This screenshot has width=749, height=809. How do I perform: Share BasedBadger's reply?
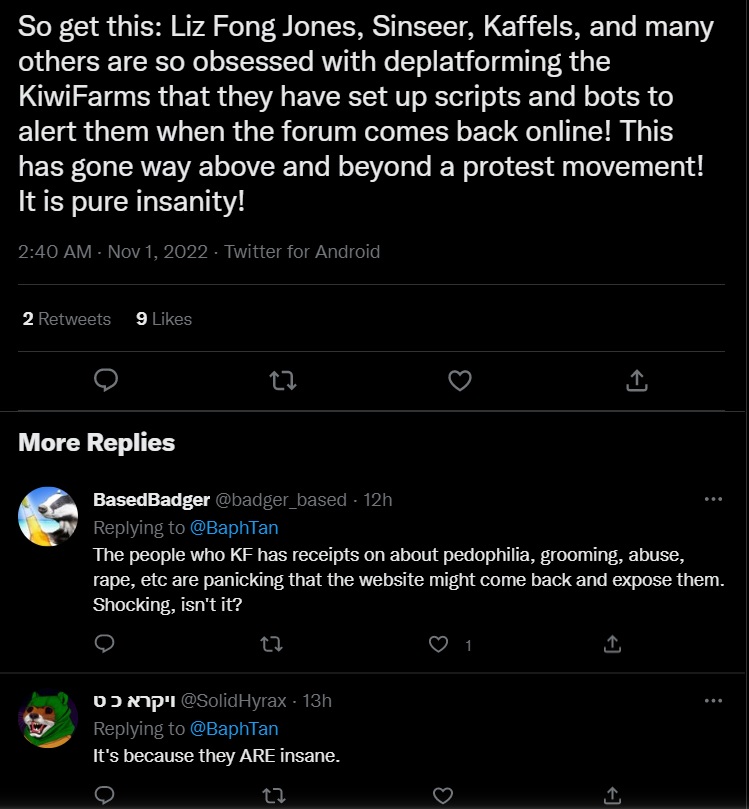(x=612, y=643)
